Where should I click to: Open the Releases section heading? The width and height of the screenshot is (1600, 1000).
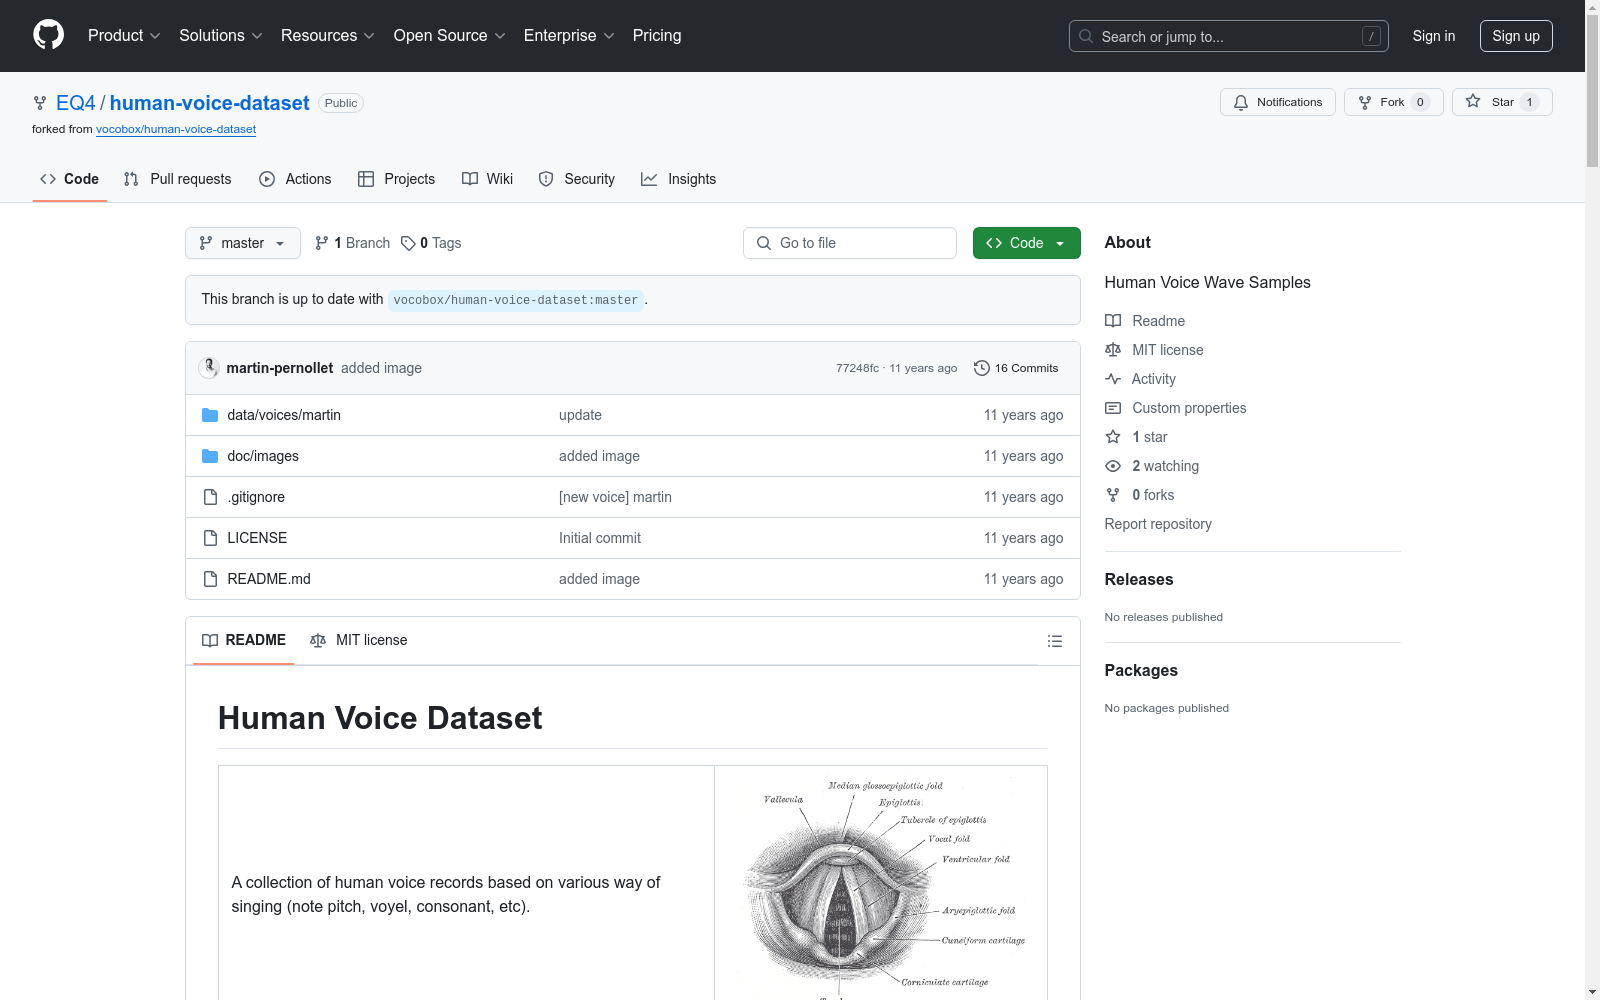(x=1139, y=579)
